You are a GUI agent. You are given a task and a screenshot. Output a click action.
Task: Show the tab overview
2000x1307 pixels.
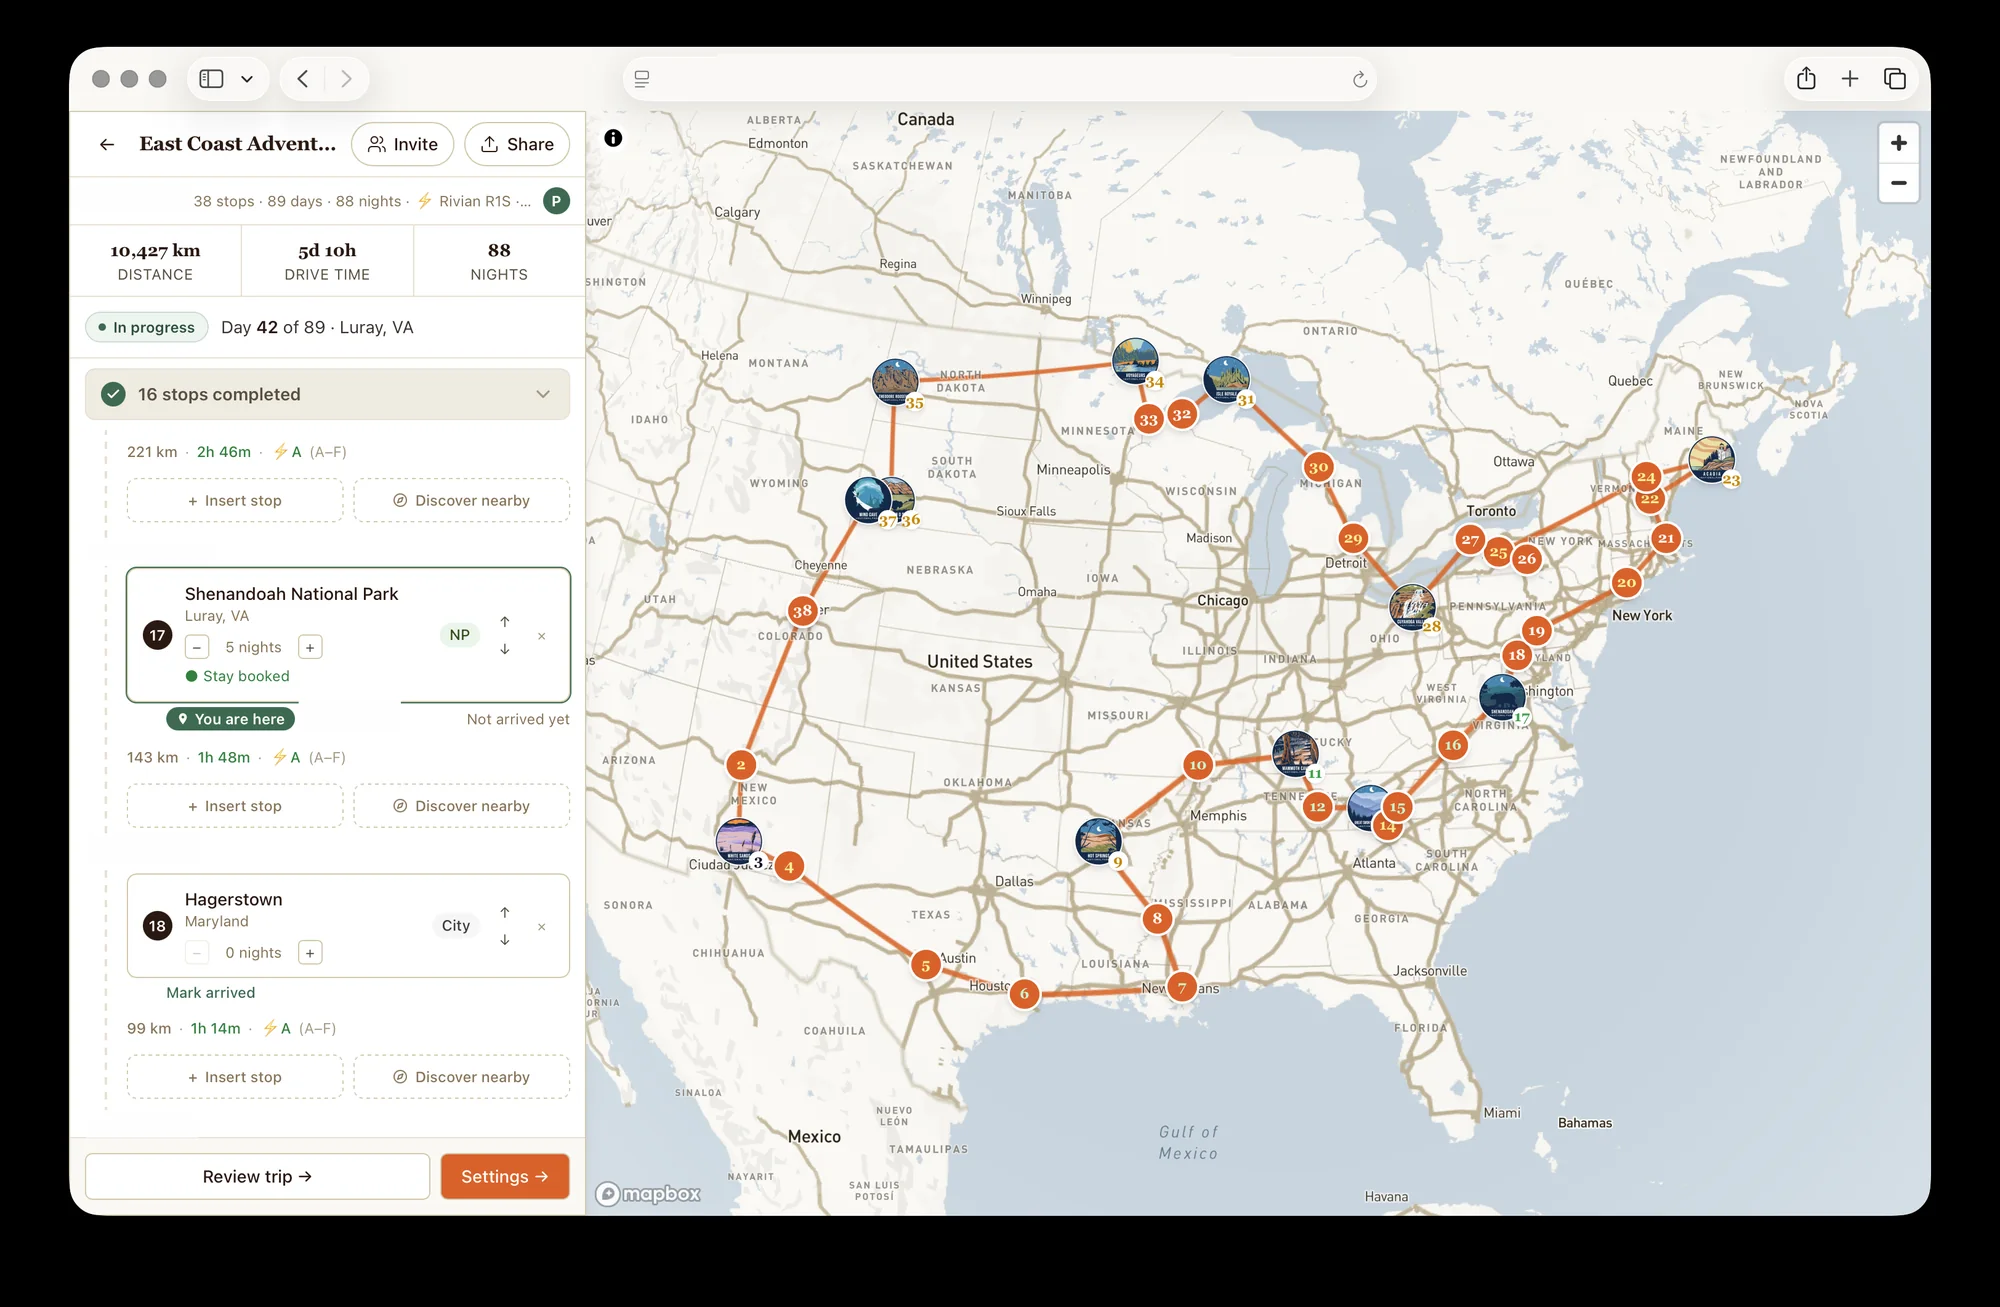click(x=1894, y=79)
